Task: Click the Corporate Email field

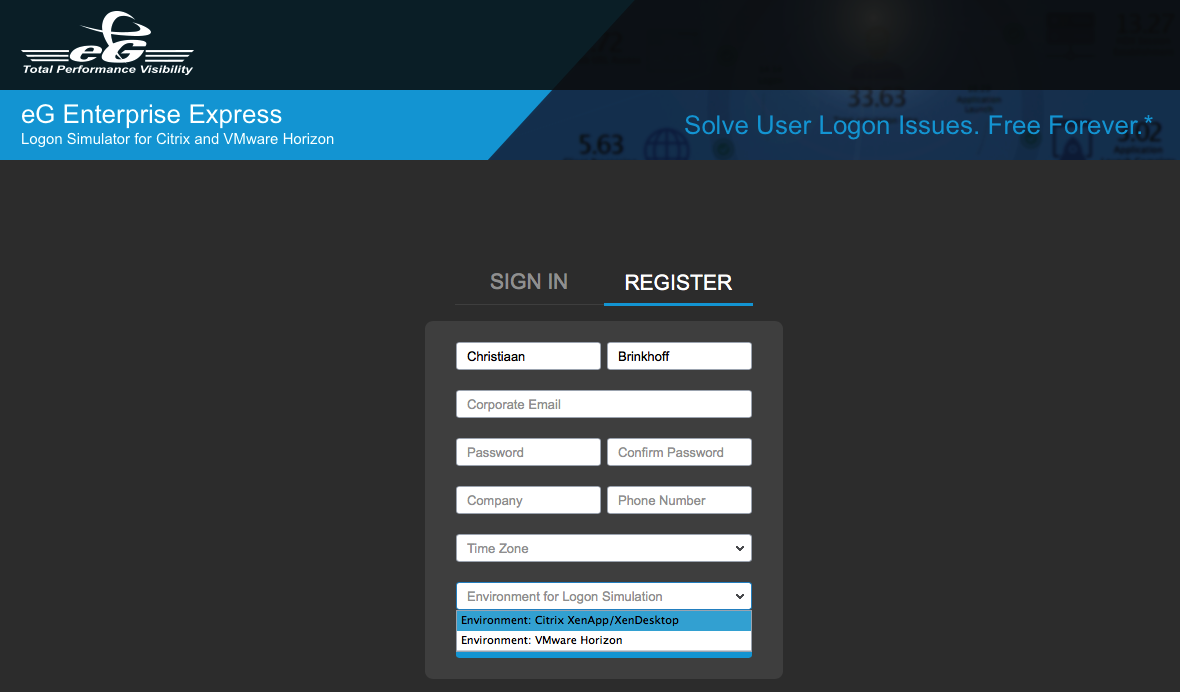Action: pyautogui.click(x=604, y=404)
